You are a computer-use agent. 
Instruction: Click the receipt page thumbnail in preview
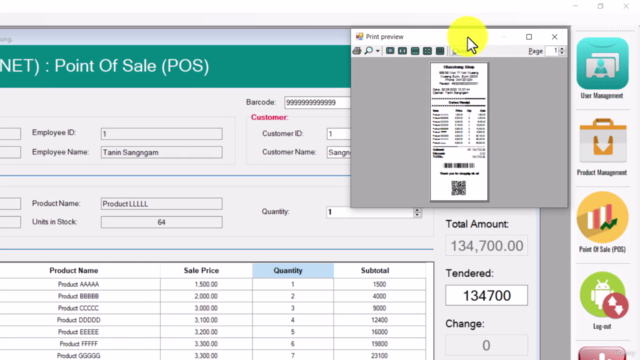pyautogui.click(x=459, y=132)
